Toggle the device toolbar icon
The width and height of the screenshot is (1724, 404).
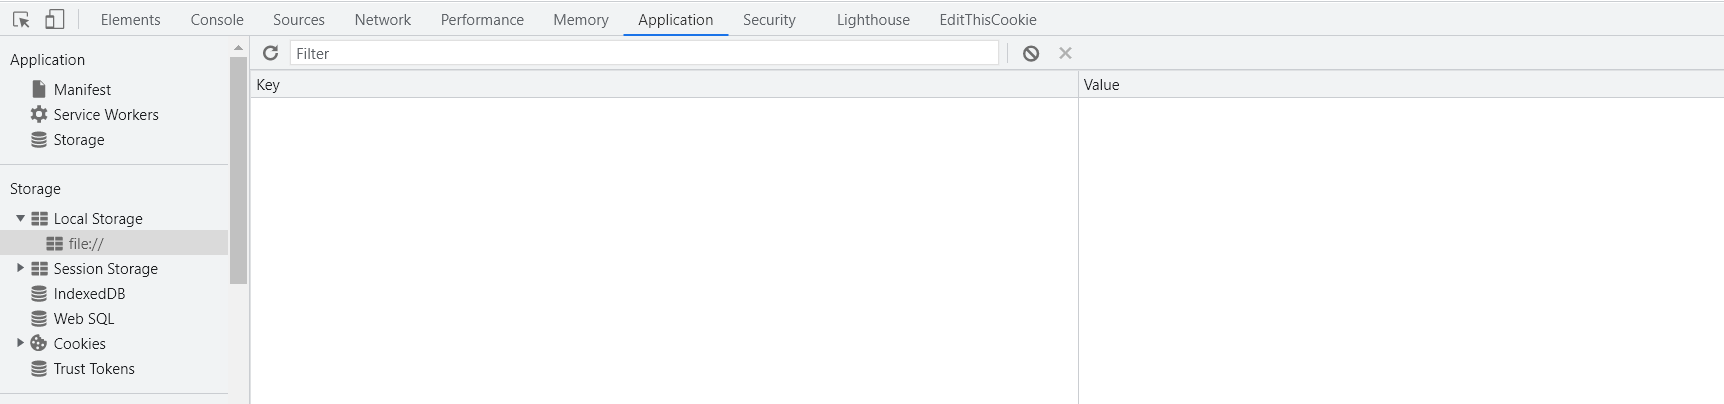55,19
